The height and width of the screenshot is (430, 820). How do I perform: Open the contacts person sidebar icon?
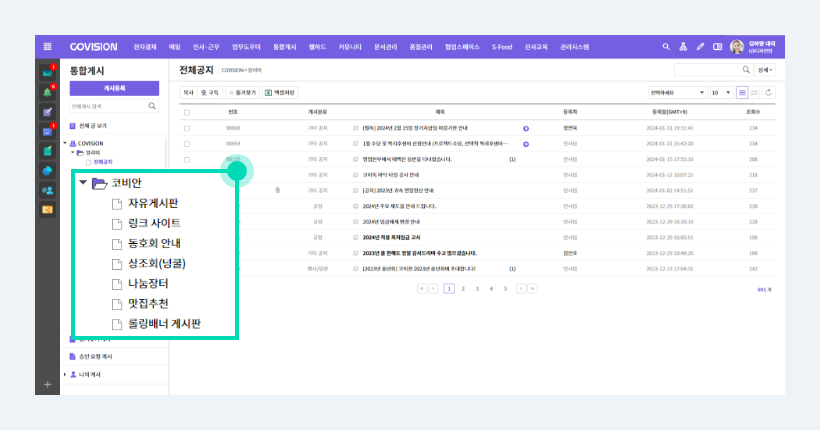[48, 190]
